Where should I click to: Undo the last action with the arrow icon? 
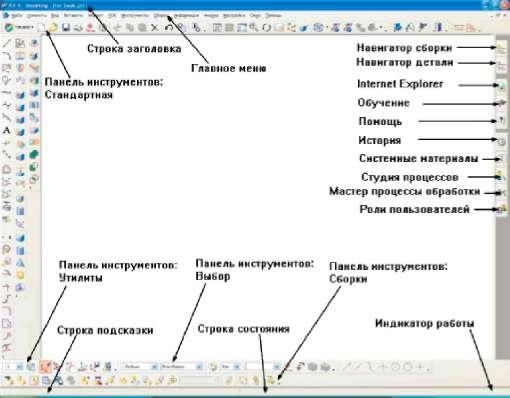(169, 28)
